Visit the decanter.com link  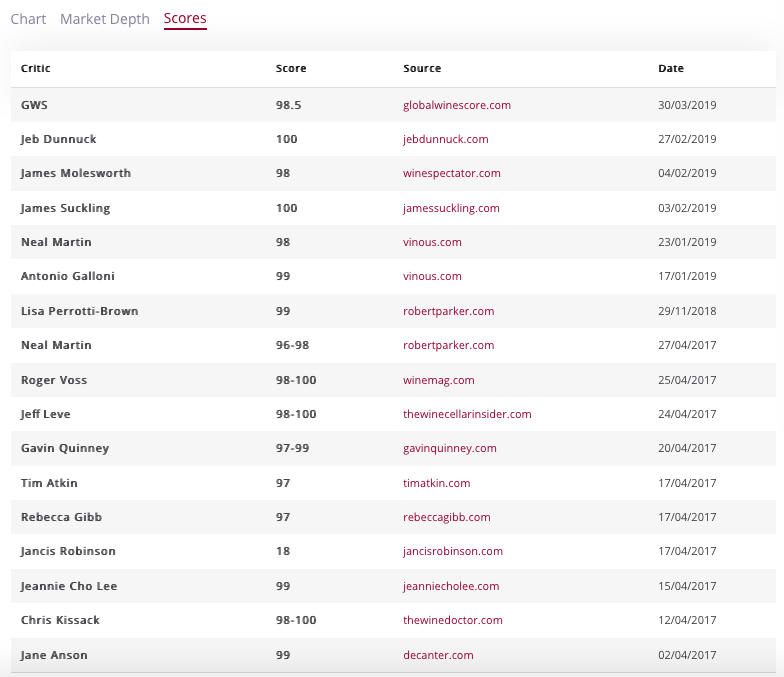pos(438,655)
